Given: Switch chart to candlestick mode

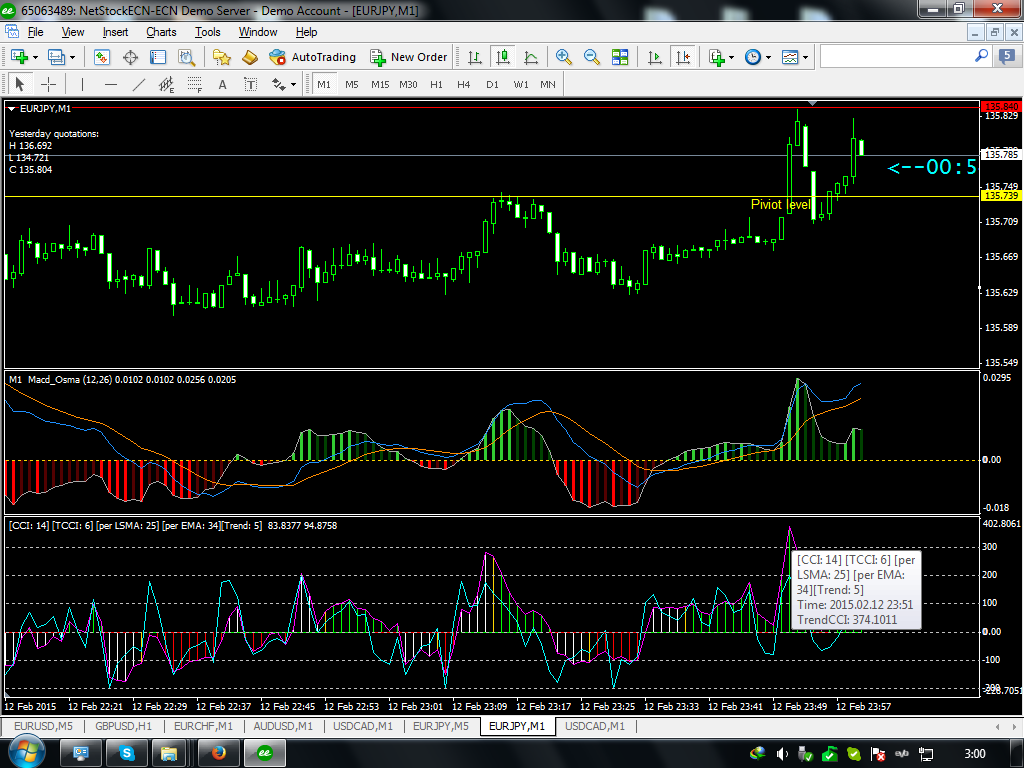Looking at the screenshot, I should 502,57.
